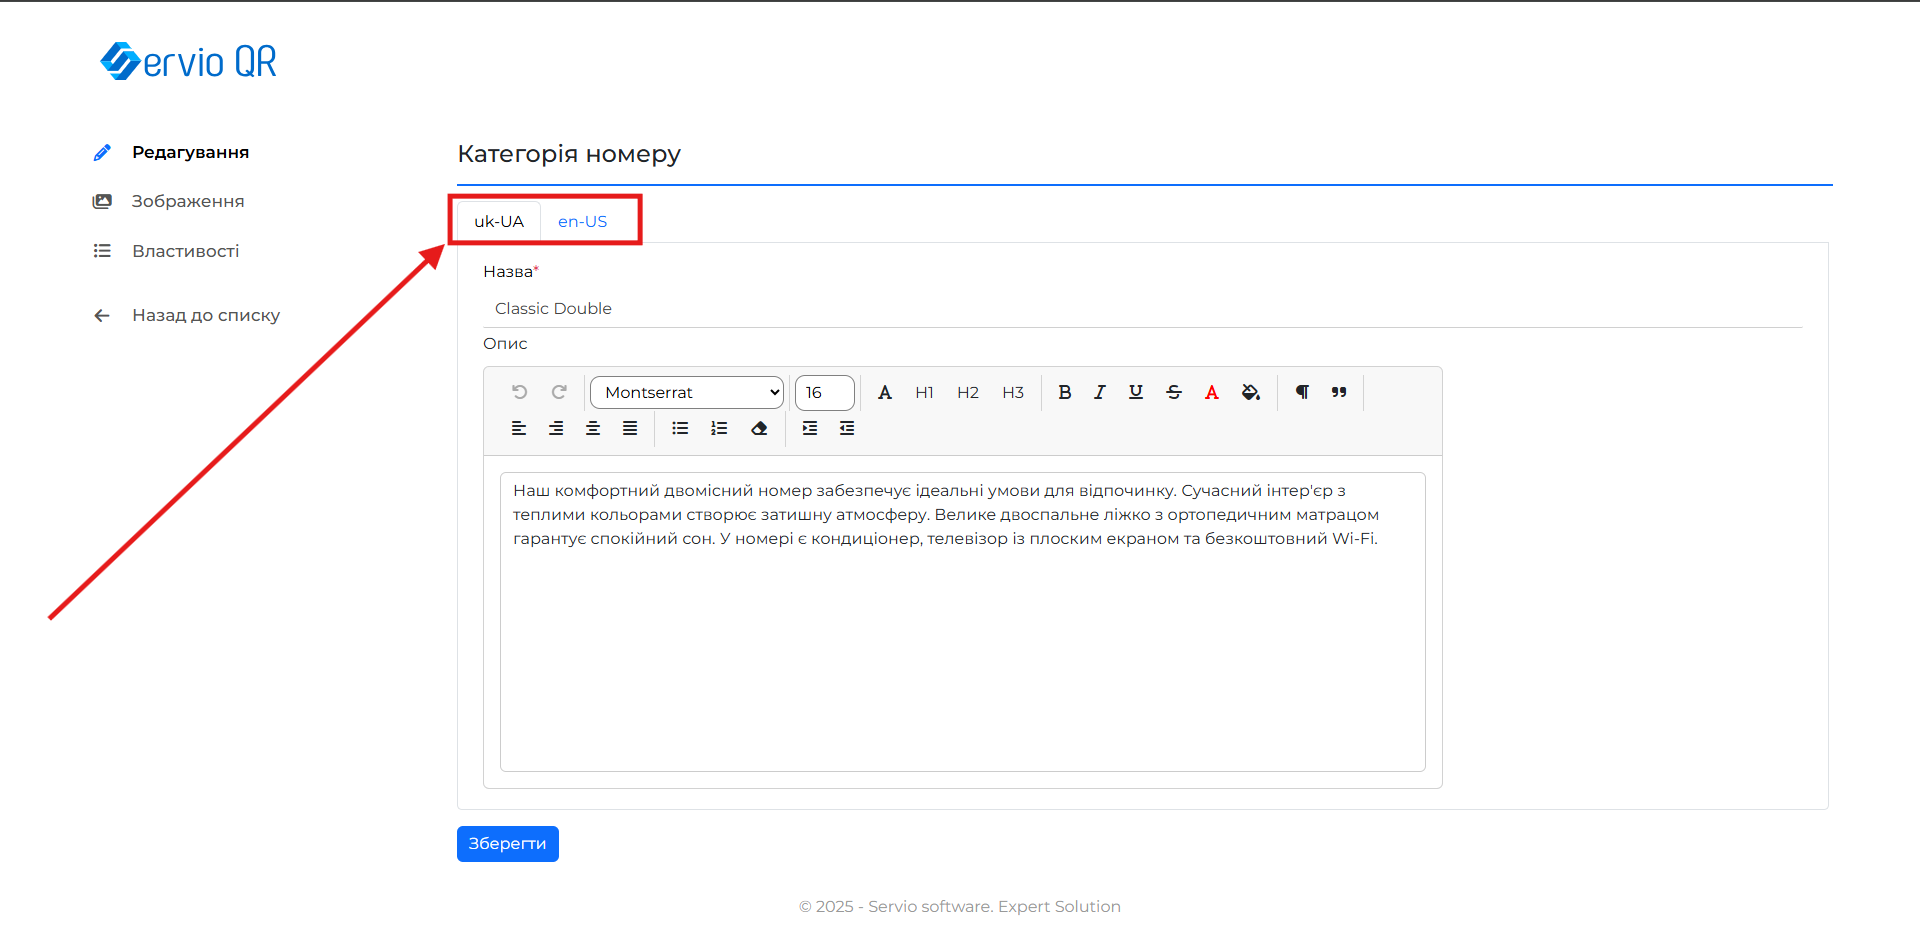Toggle italic text formatting

(1100, 393)
